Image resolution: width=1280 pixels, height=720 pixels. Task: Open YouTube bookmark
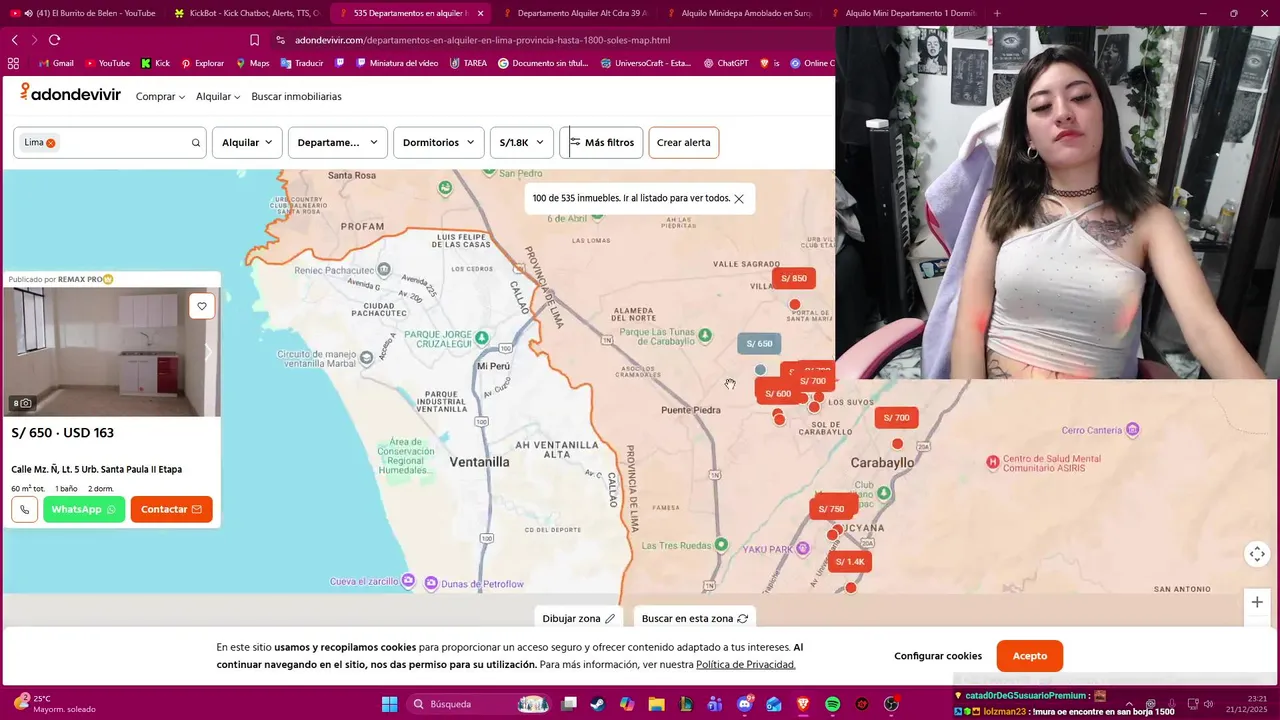coord(108,63)
